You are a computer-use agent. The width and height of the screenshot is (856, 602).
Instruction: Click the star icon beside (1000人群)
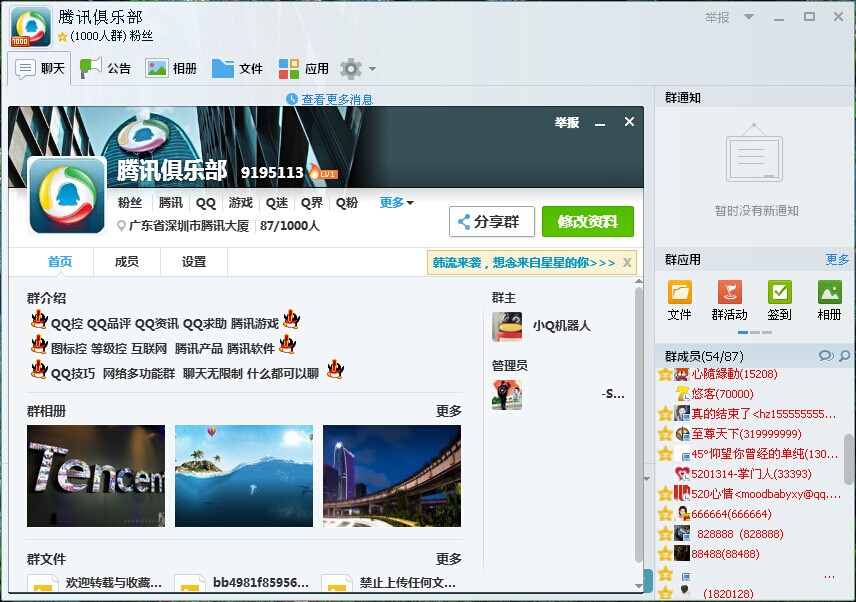(62, 37)
